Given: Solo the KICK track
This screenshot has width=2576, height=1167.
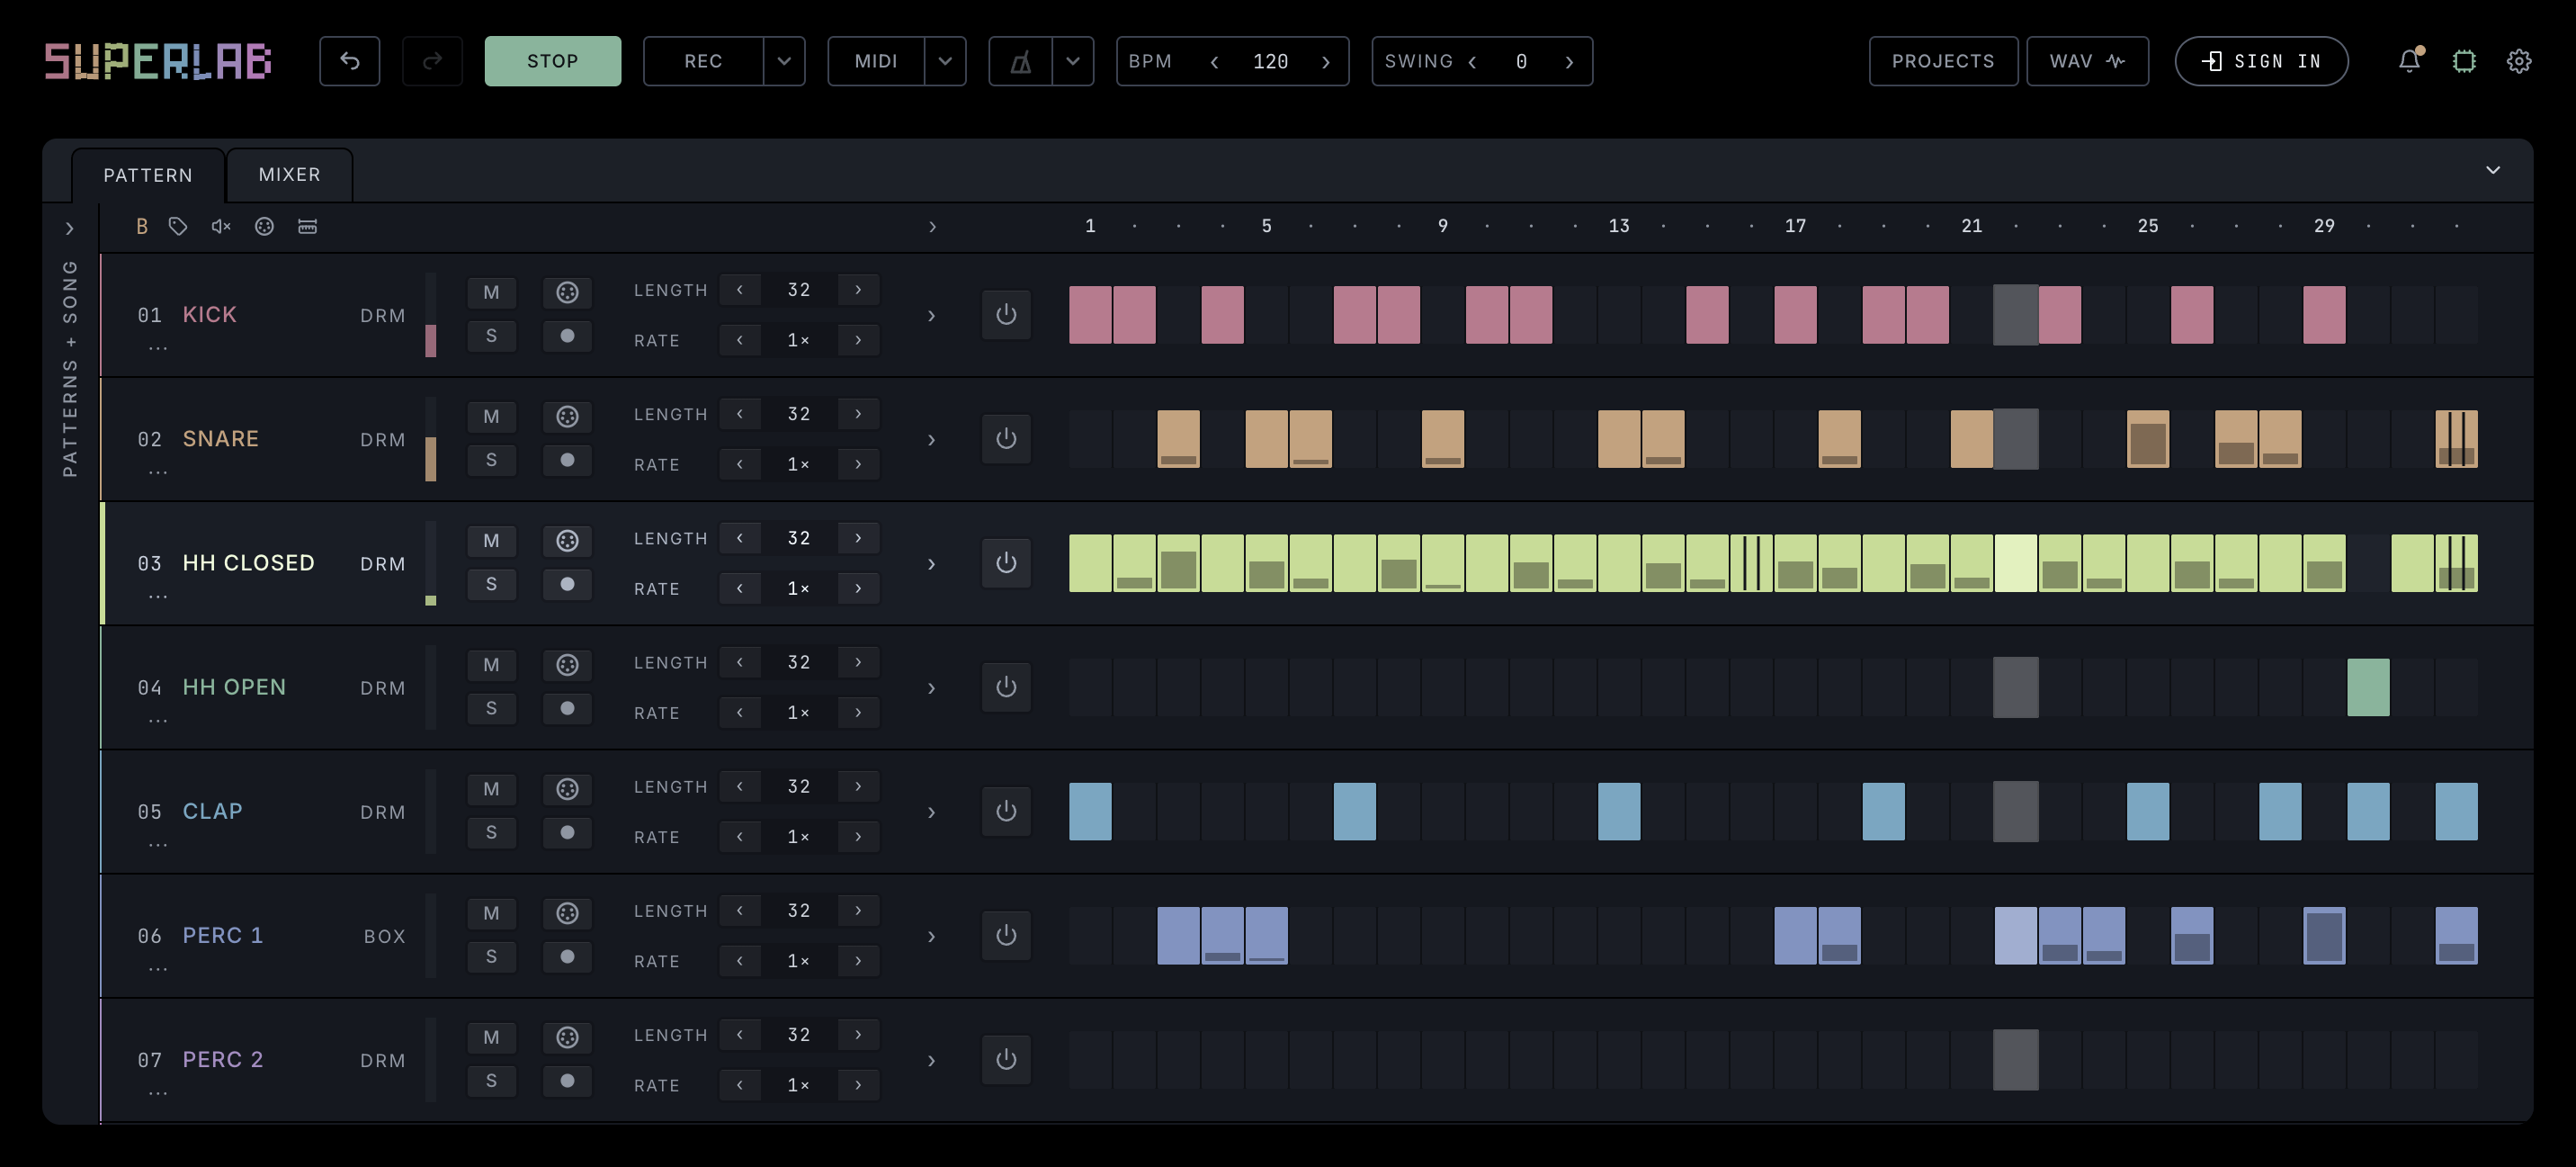Looking at the screenshot, I should pos(491,336).
